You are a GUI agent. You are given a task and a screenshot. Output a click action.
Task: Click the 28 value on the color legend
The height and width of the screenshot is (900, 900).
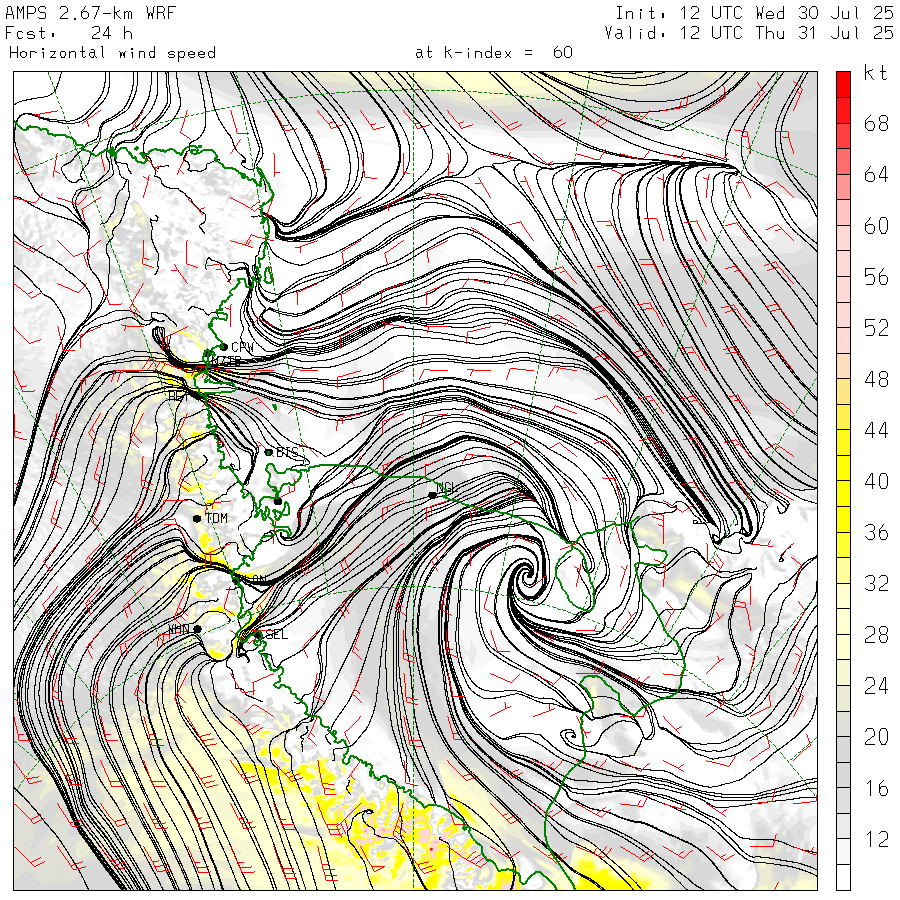(876, 634)
